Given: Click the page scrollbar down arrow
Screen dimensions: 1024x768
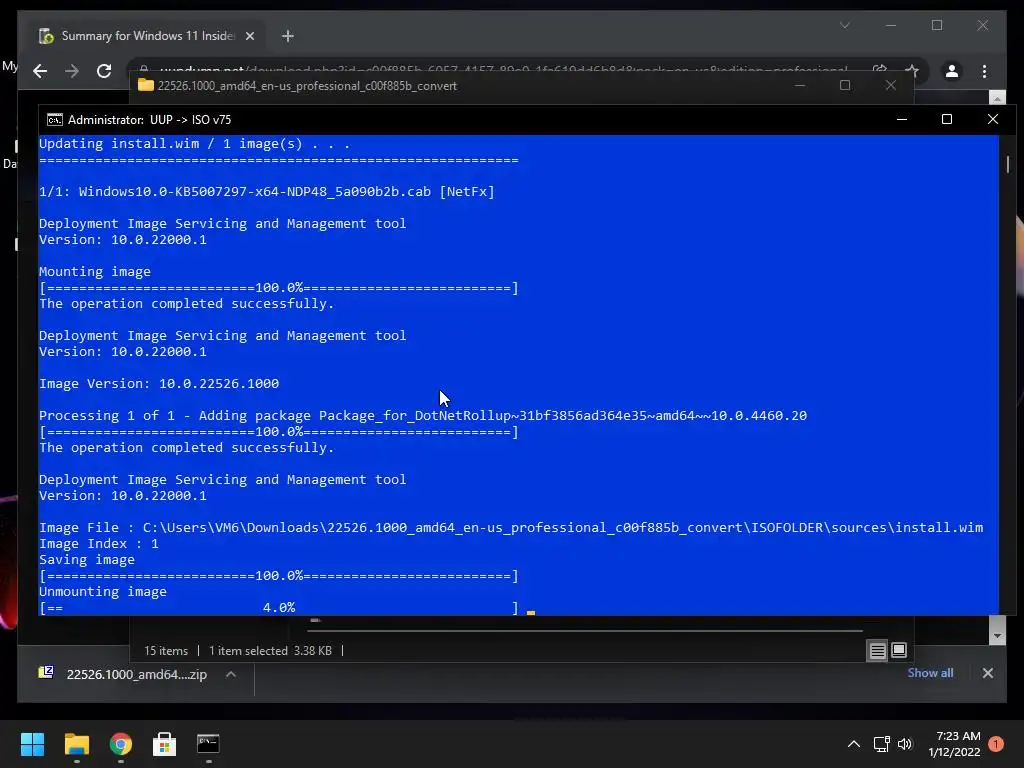Looking at the screenshot, I should pyautogui.click(x=997, y=635).
